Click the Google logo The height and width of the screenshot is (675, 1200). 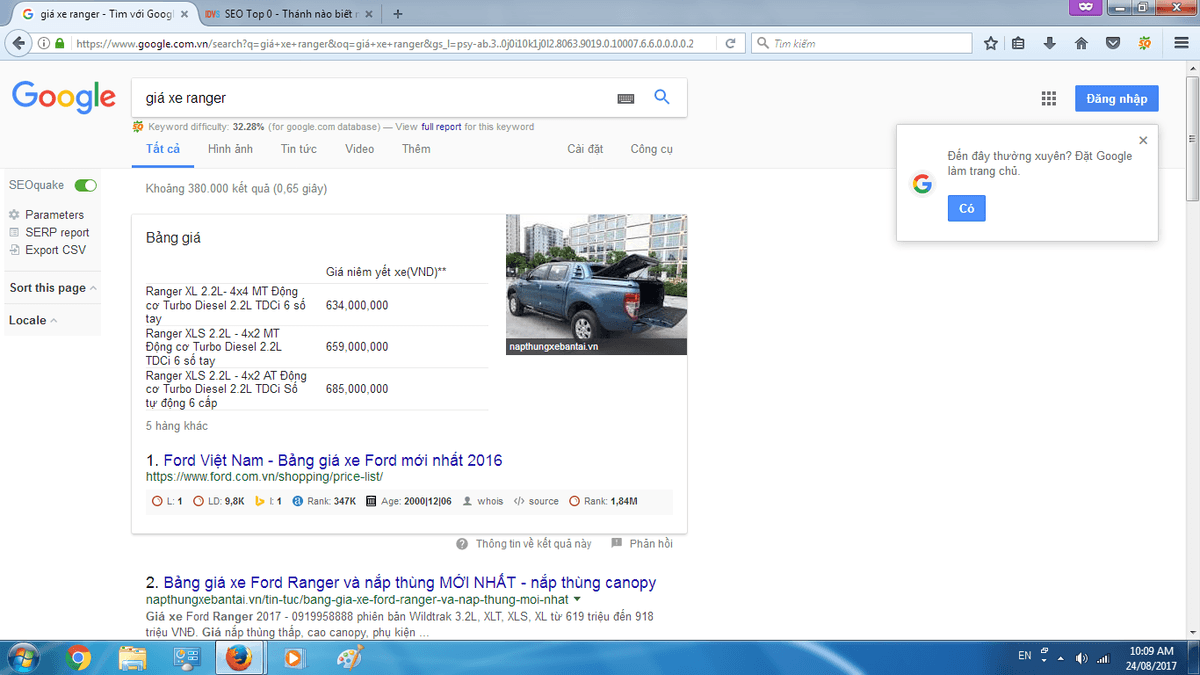click(x=64, y=97)
